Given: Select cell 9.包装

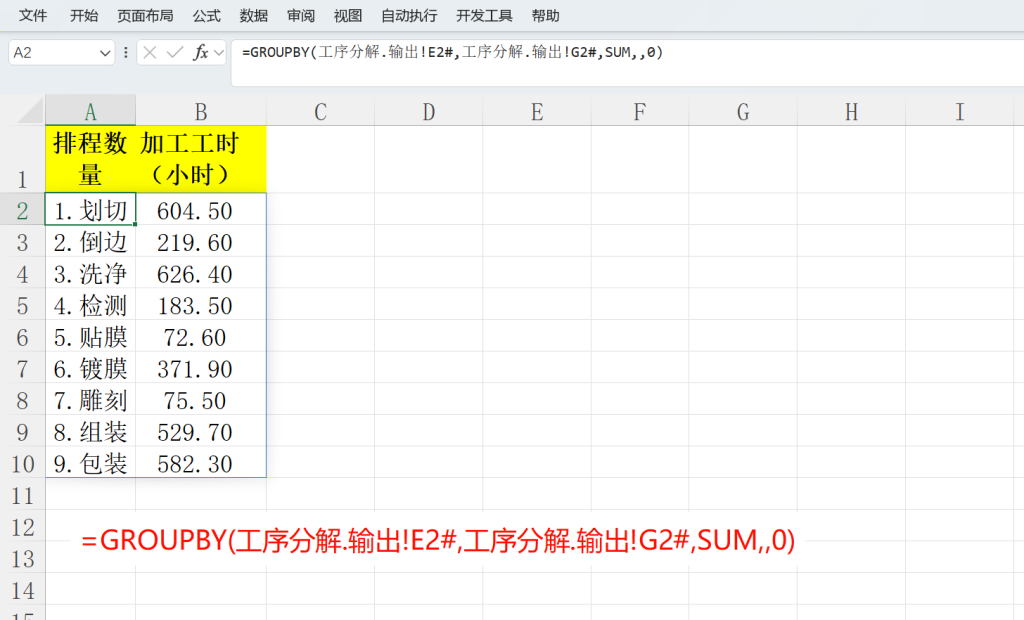Looking at the screenshot, I should pyautogui.click(x=90, y=462).
